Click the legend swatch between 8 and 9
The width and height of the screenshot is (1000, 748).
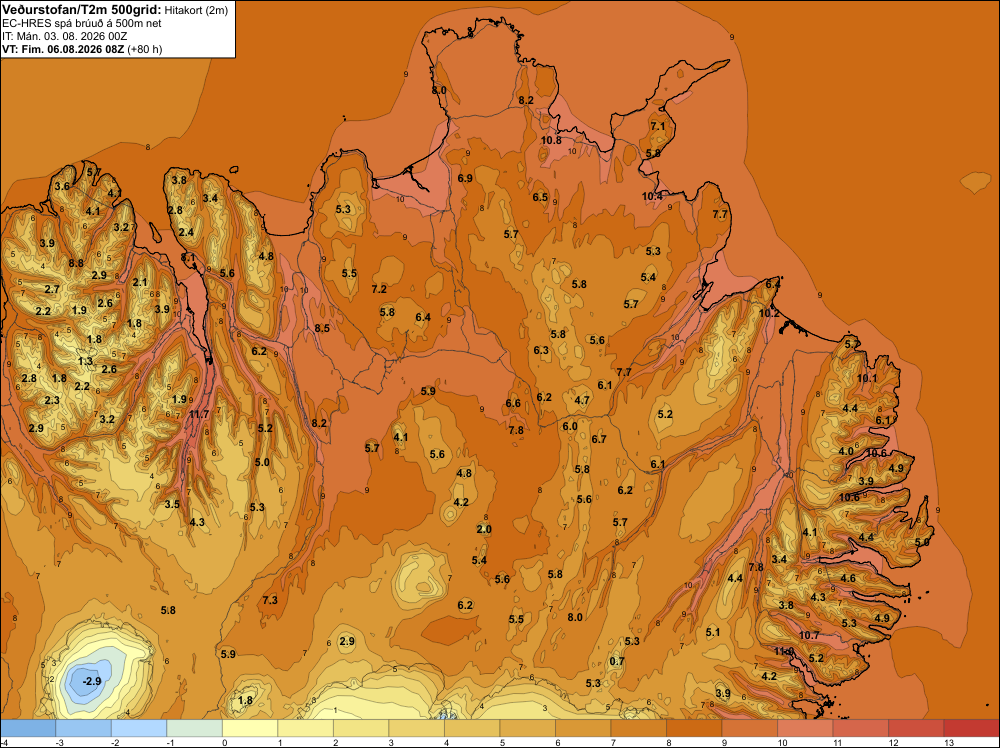[694, 728]
